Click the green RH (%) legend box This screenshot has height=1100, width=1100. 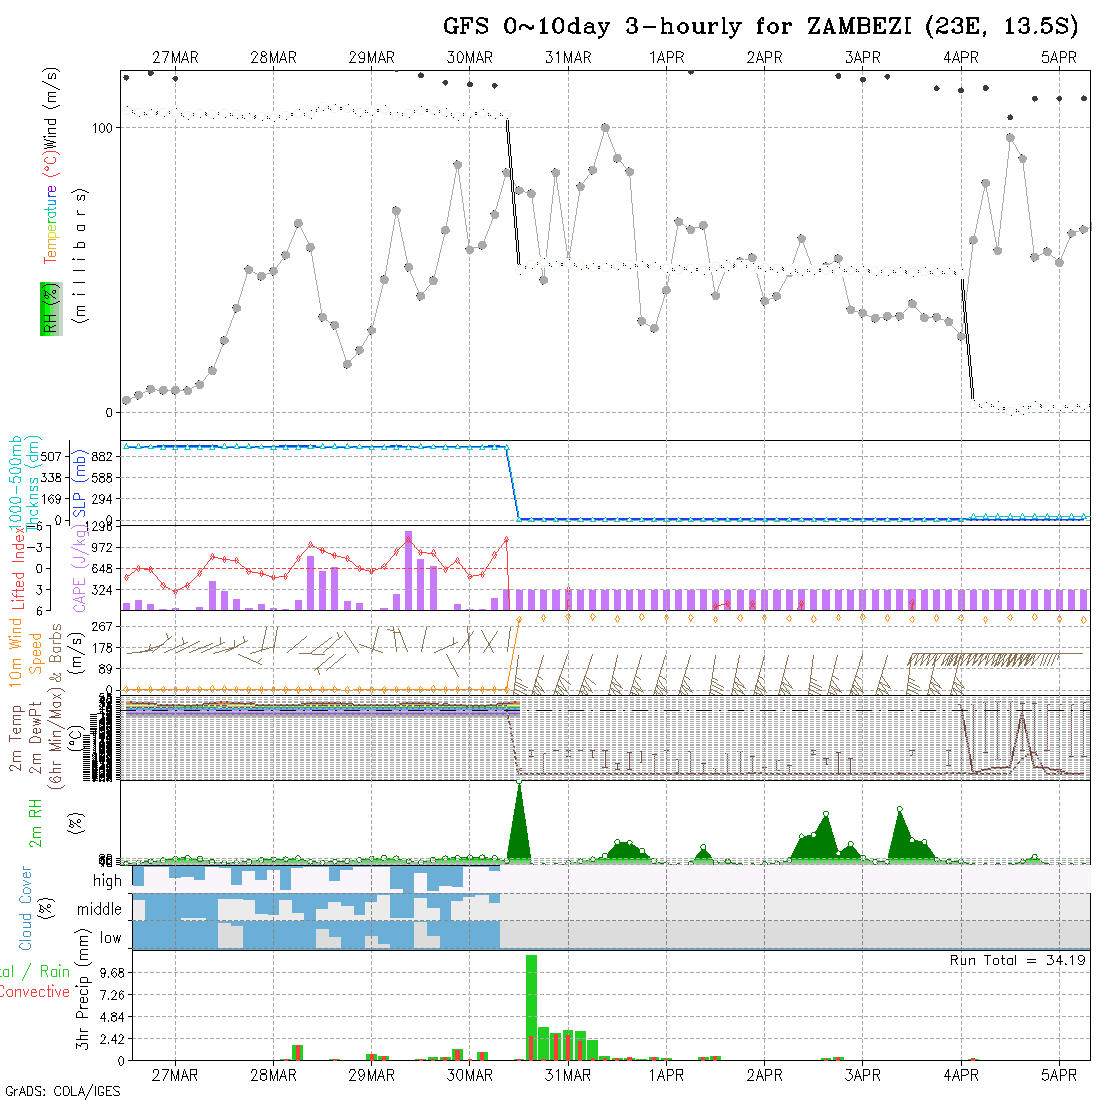tap(47, 308)
